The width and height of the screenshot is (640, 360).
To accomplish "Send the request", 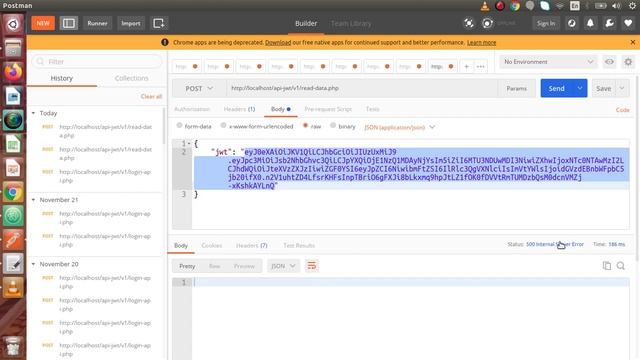I will pos(556,88).
